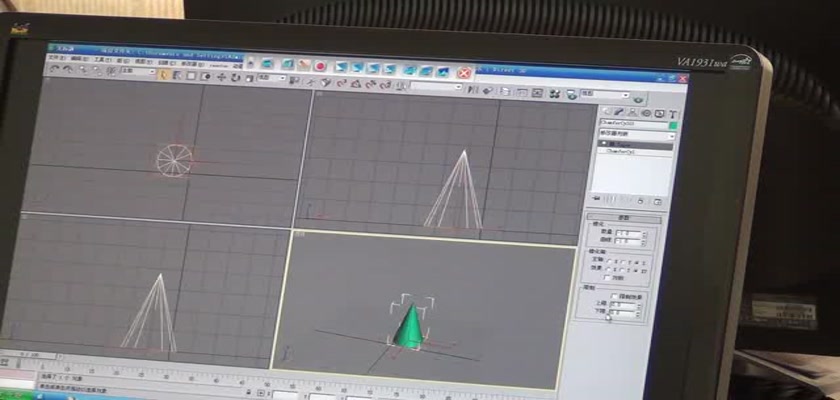Select primary axis 主轴 X radio button
840x400 pixels.
pyautogui.click(x=609, y=261)
